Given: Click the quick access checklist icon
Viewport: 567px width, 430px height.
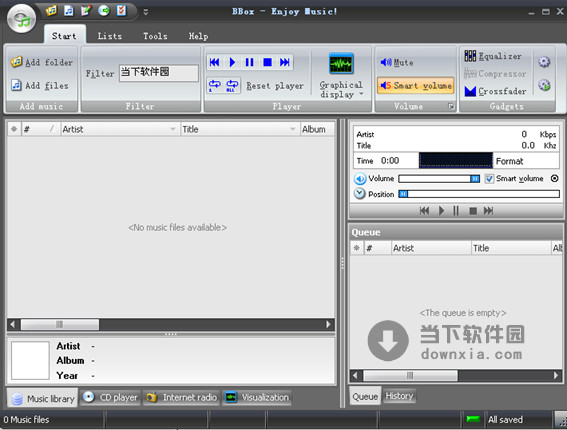Looking at the screenshot, I should pyautogui.click(x=122, y=10).
